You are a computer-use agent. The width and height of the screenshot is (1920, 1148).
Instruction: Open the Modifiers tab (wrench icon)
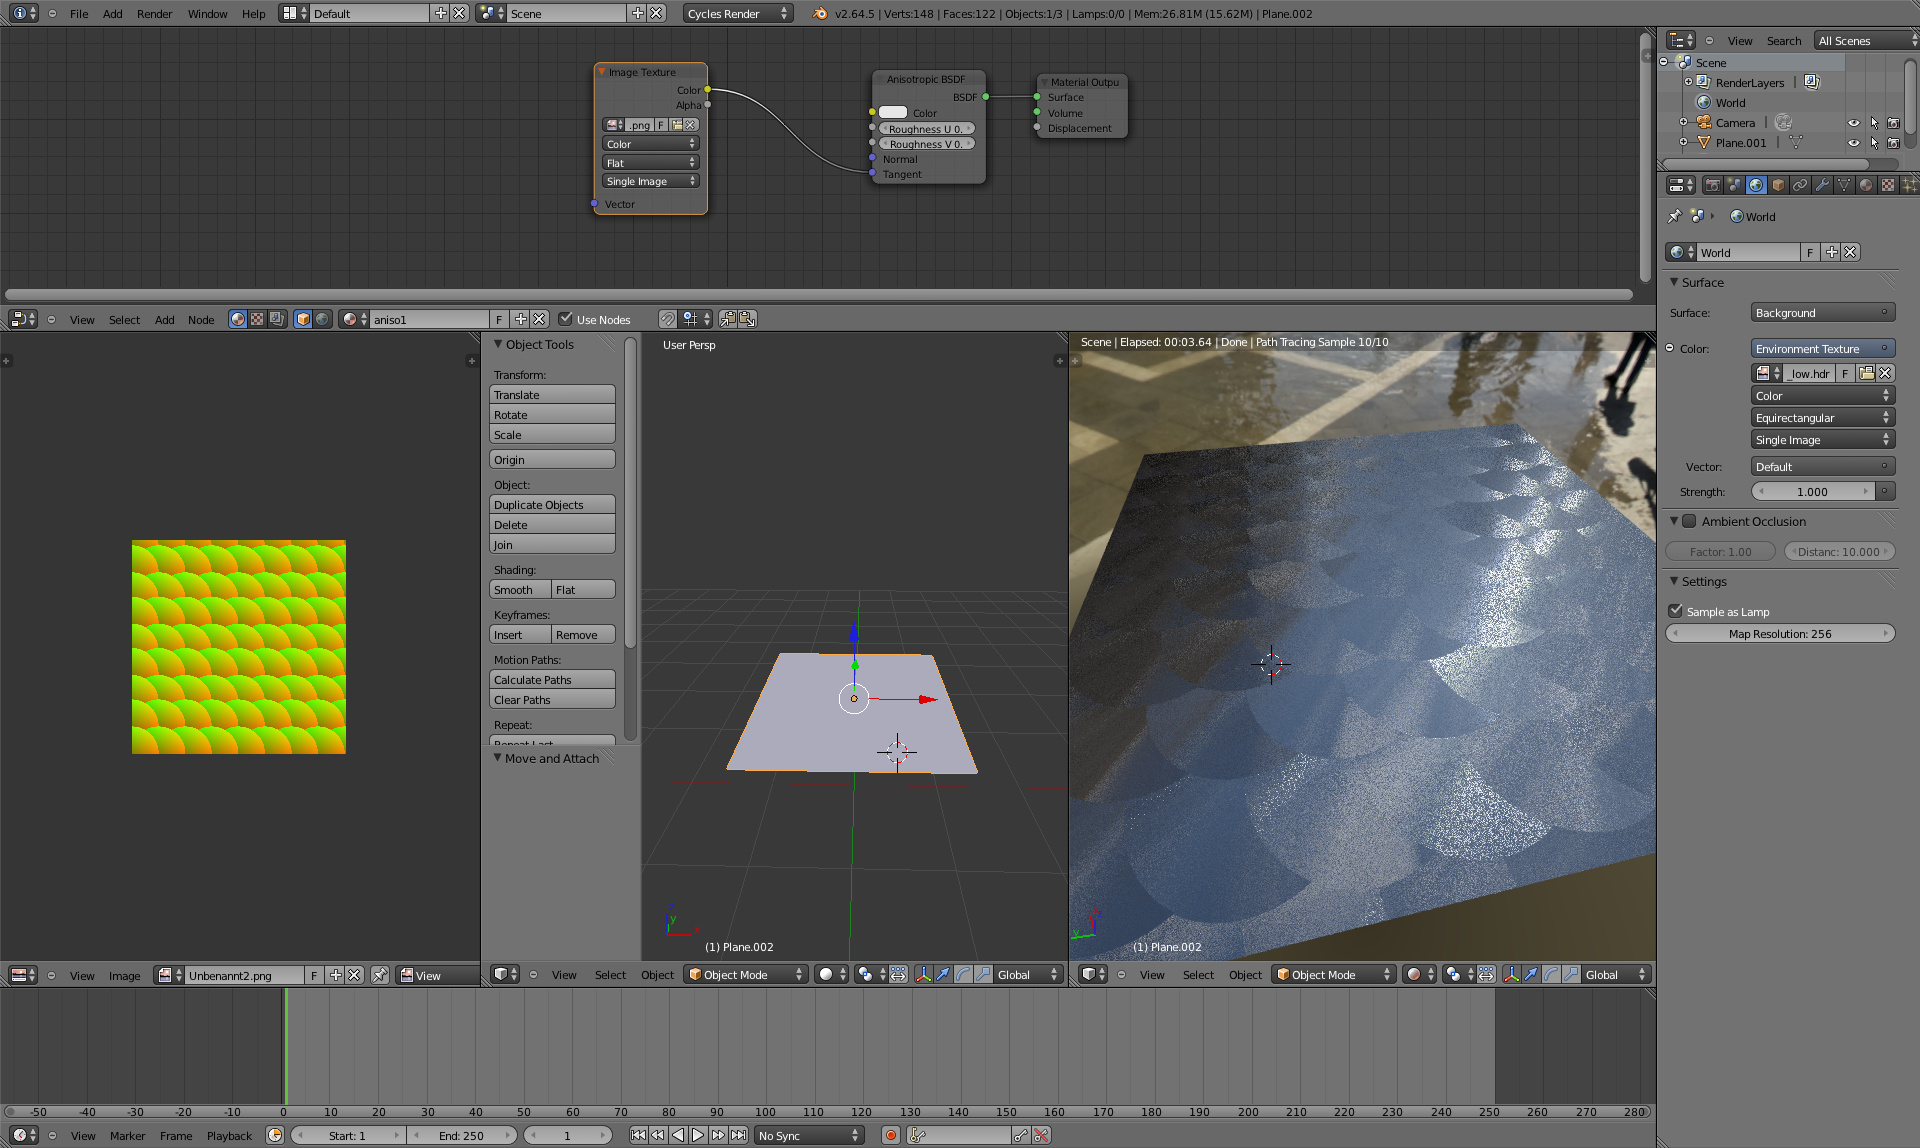(1822, 185)
